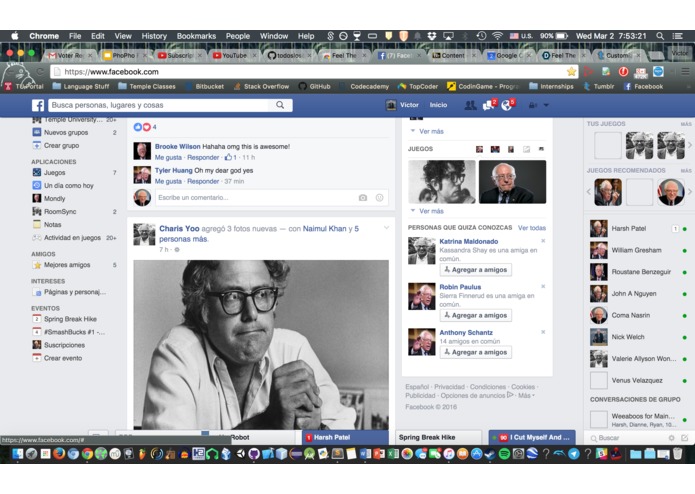This screenshot has height=494, width=695.
Task: Open the History menu
Action: click(x=154, y=36)
